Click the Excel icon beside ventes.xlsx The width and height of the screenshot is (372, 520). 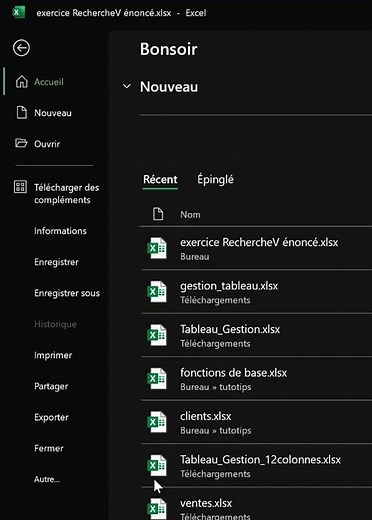point(157,509)
